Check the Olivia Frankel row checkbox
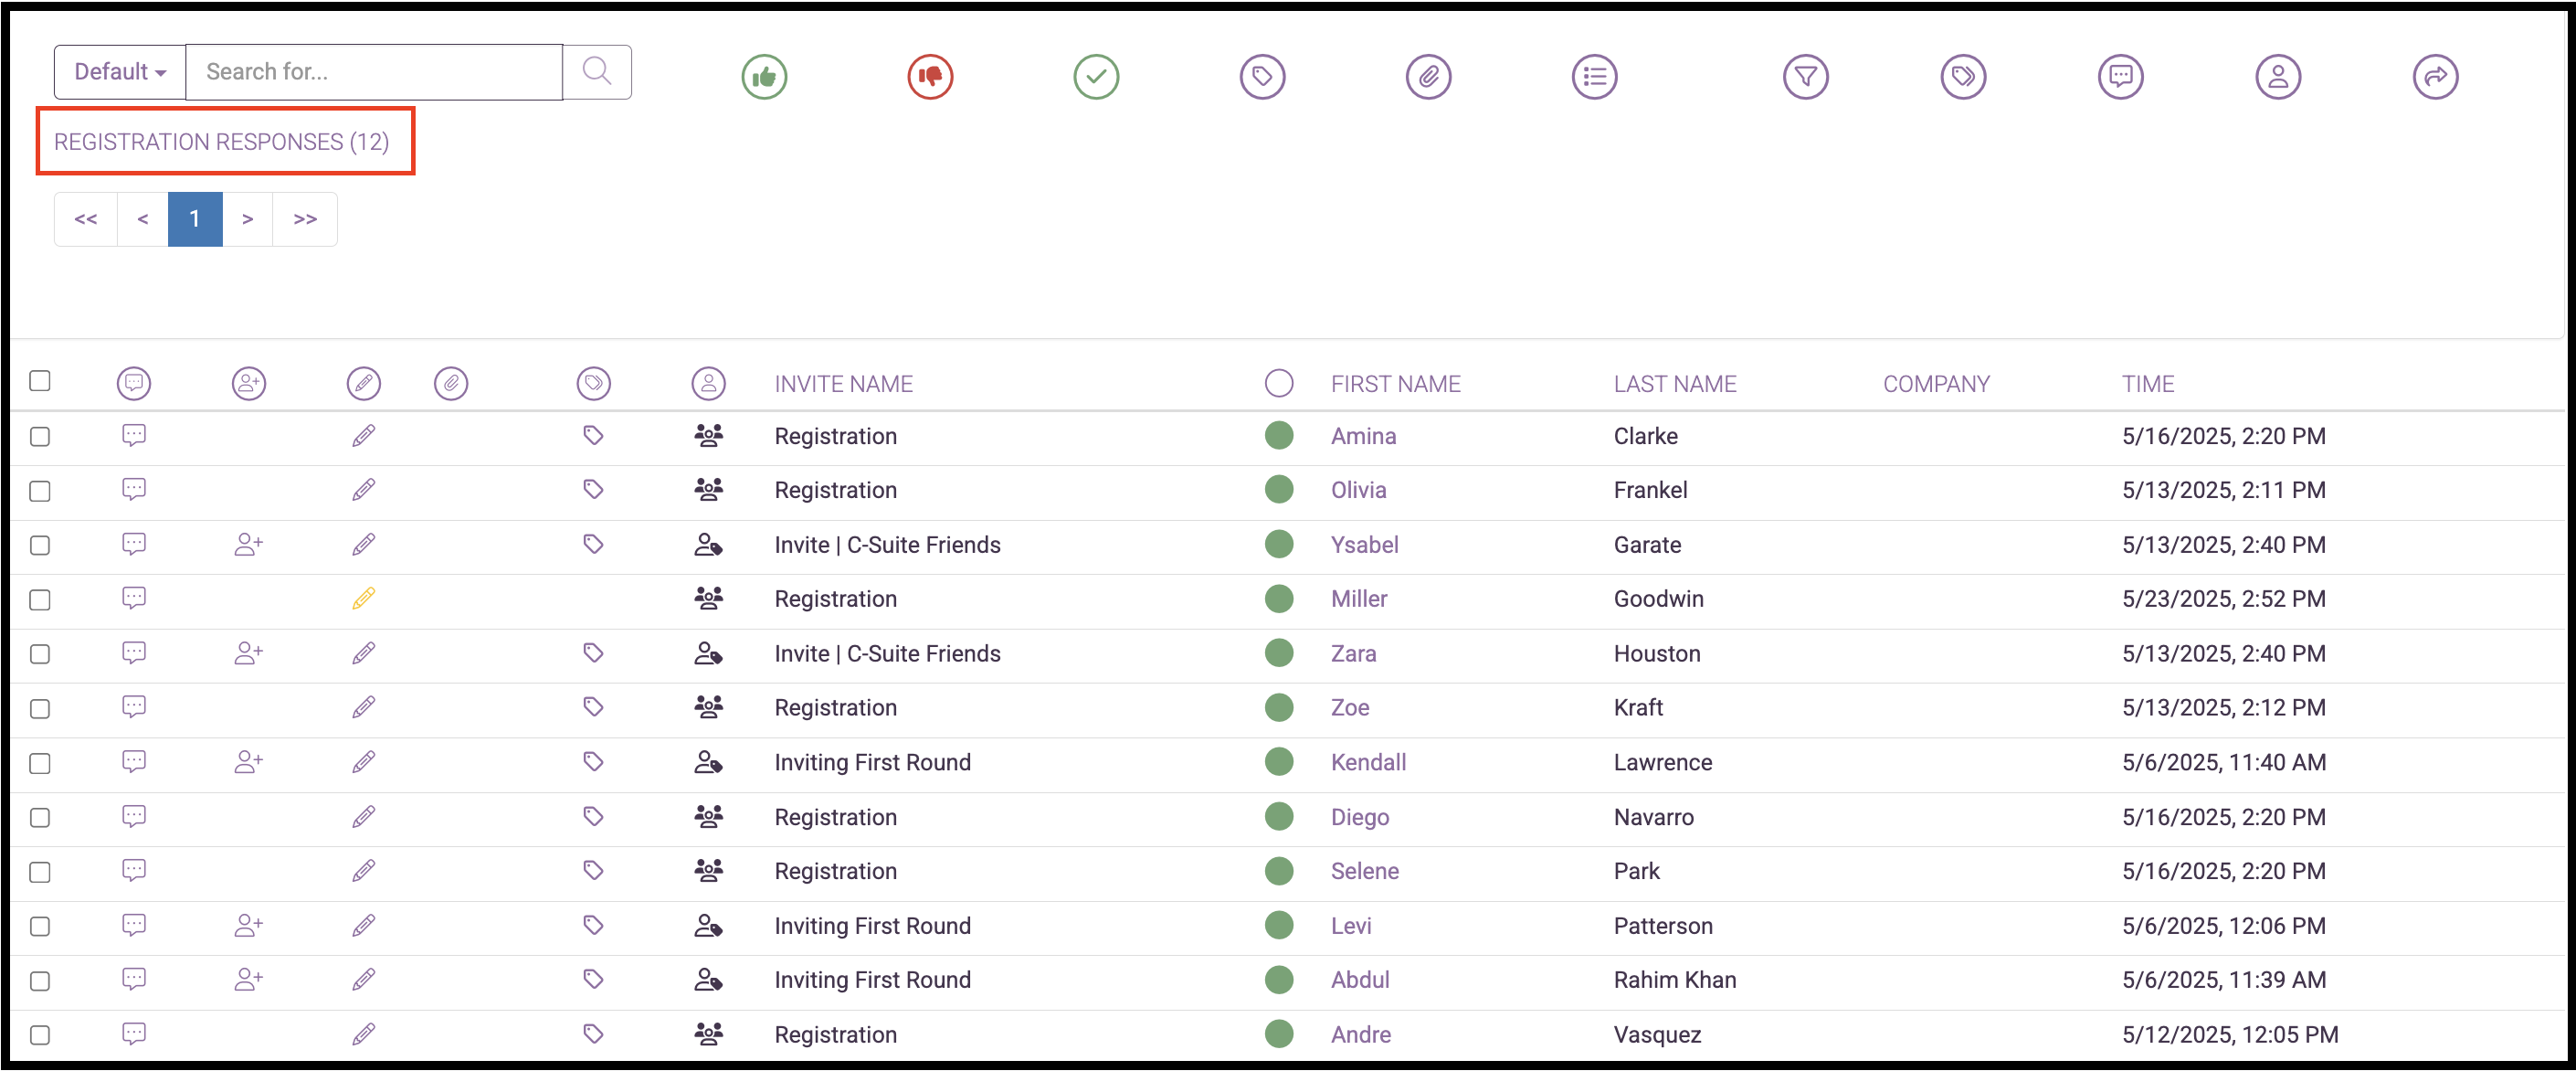The height and width of the screenshot is (1071, 2576). (40, 491)
